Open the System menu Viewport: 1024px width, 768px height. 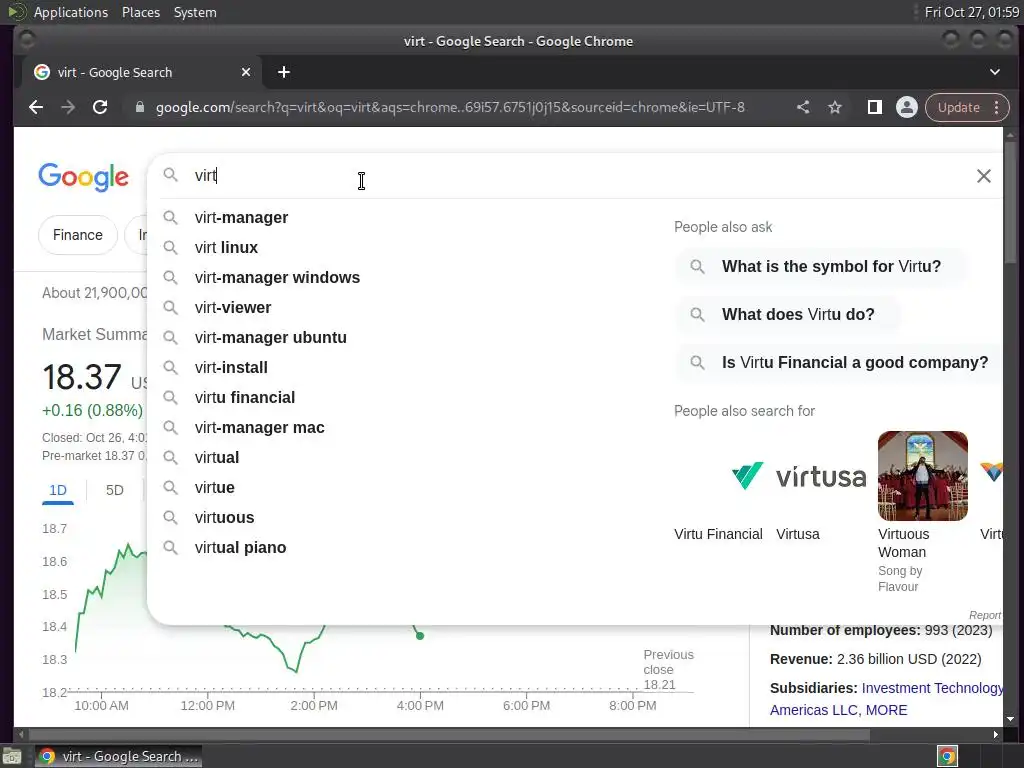pyautogui.click(x=195, y=12)
